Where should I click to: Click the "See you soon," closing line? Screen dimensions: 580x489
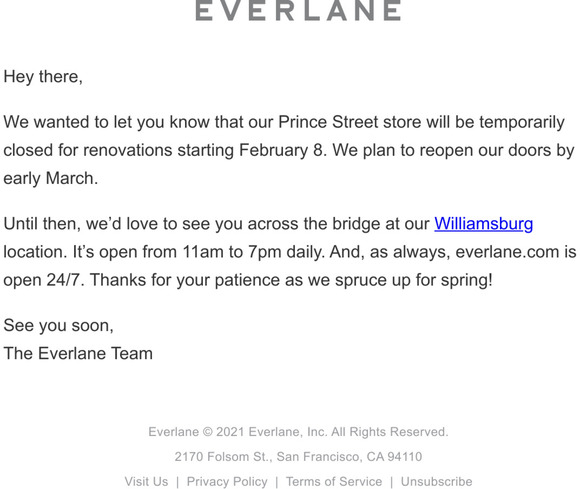[x=58, y=326]
